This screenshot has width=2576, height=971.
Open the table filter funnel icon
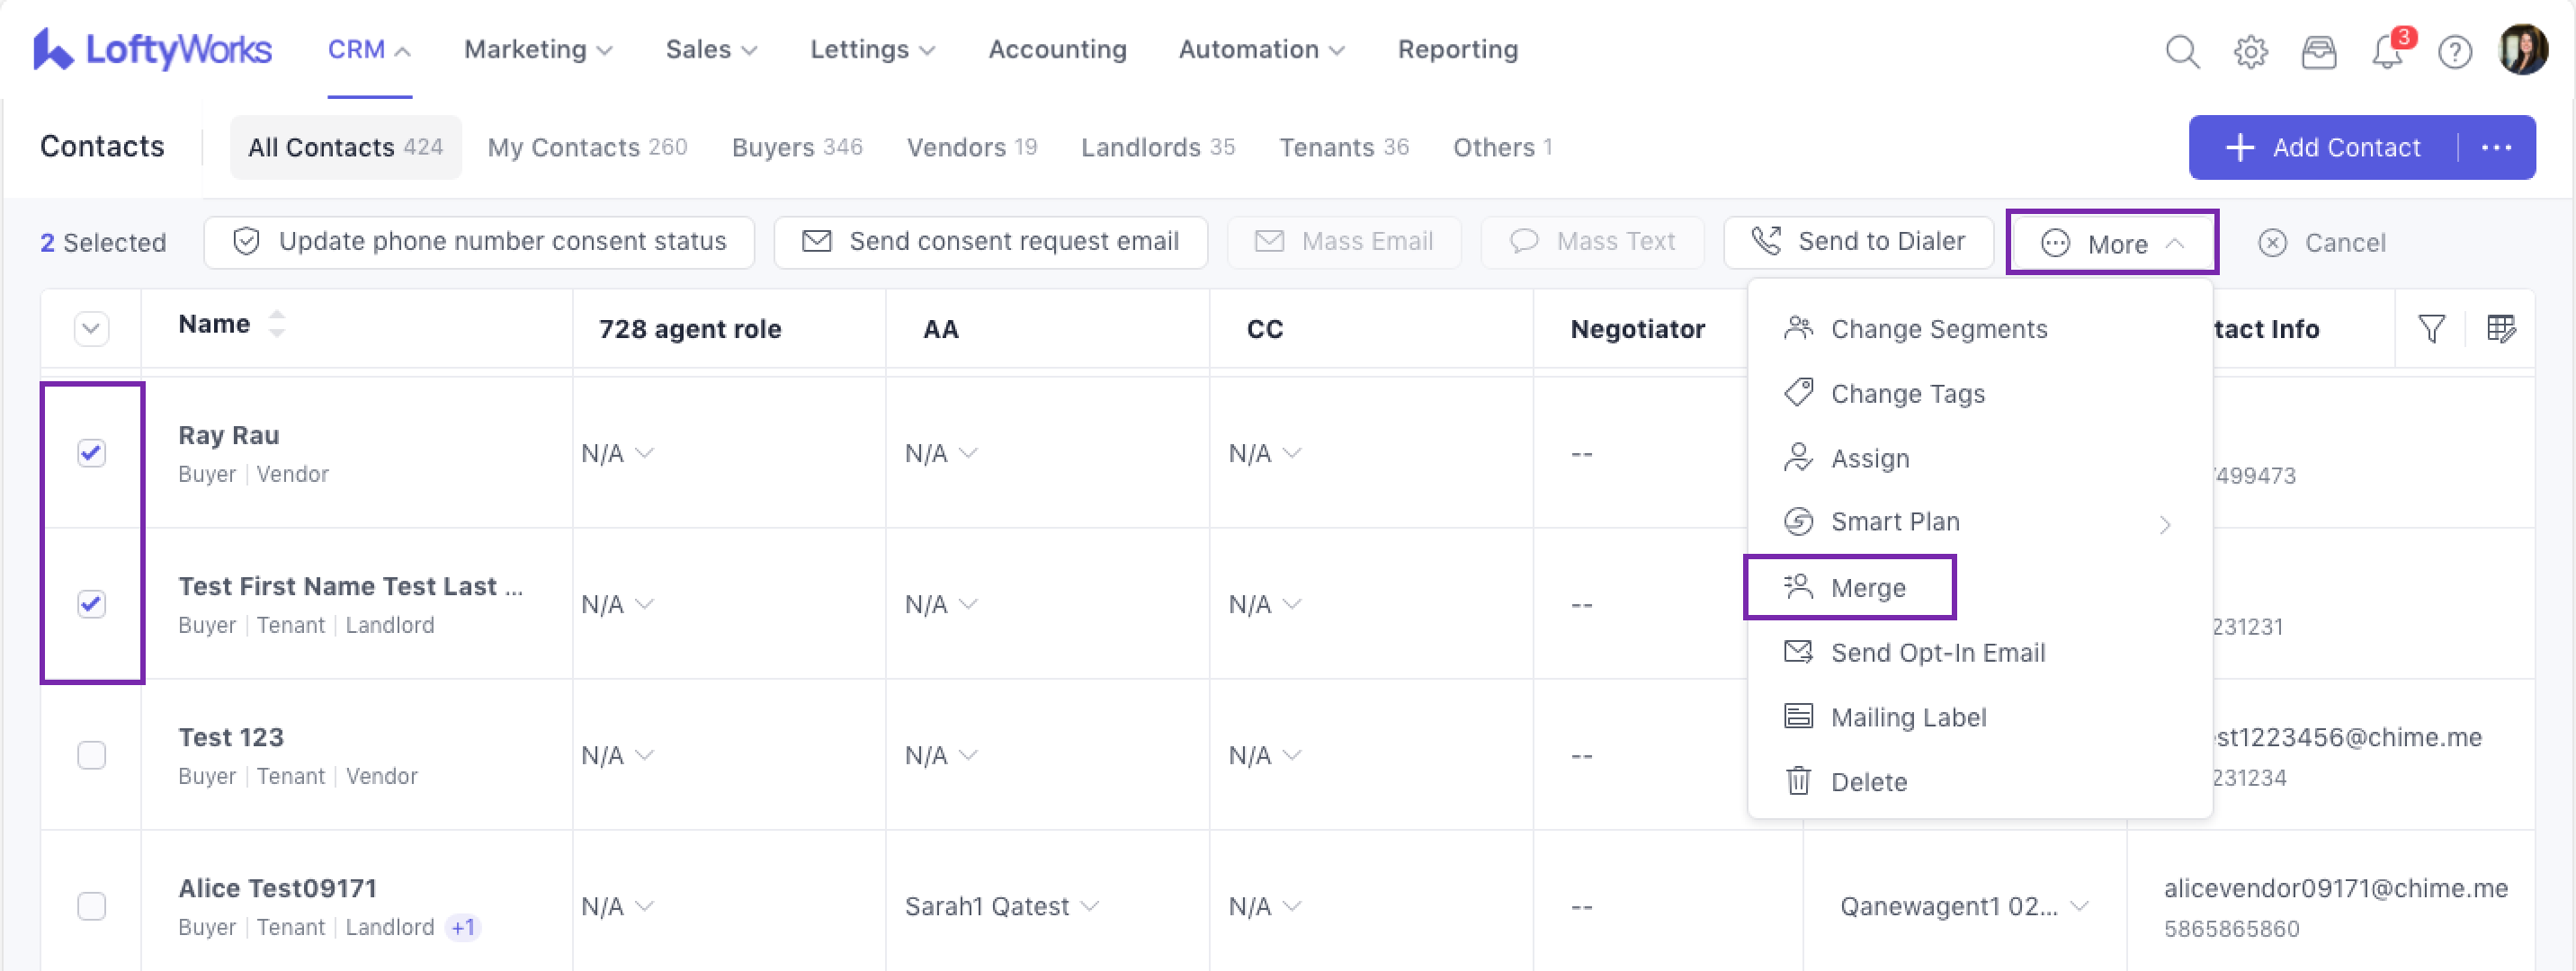[2431, 328]
